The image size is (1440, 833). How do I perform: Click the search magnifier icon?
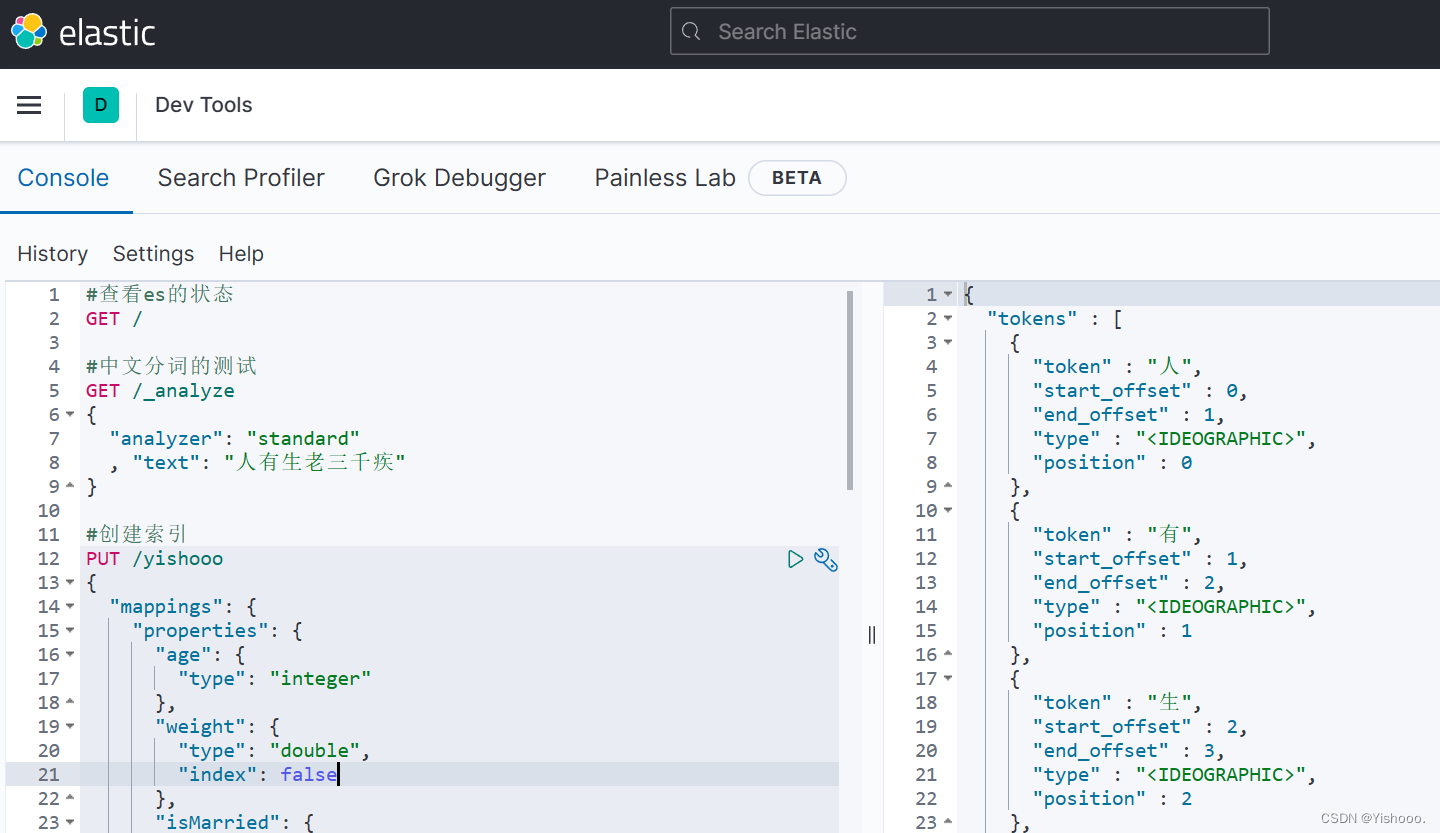click(691, 31)
